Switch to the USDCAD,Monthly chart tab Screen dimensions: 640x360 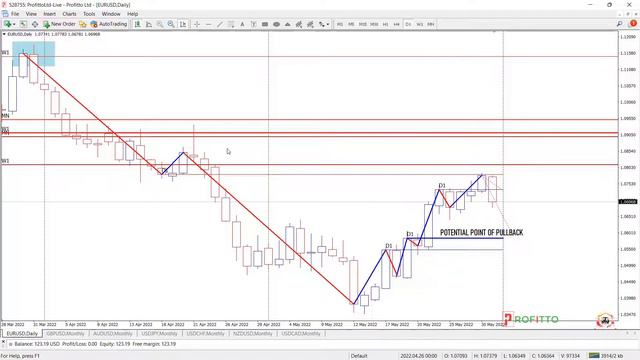[x=301, y=334]
